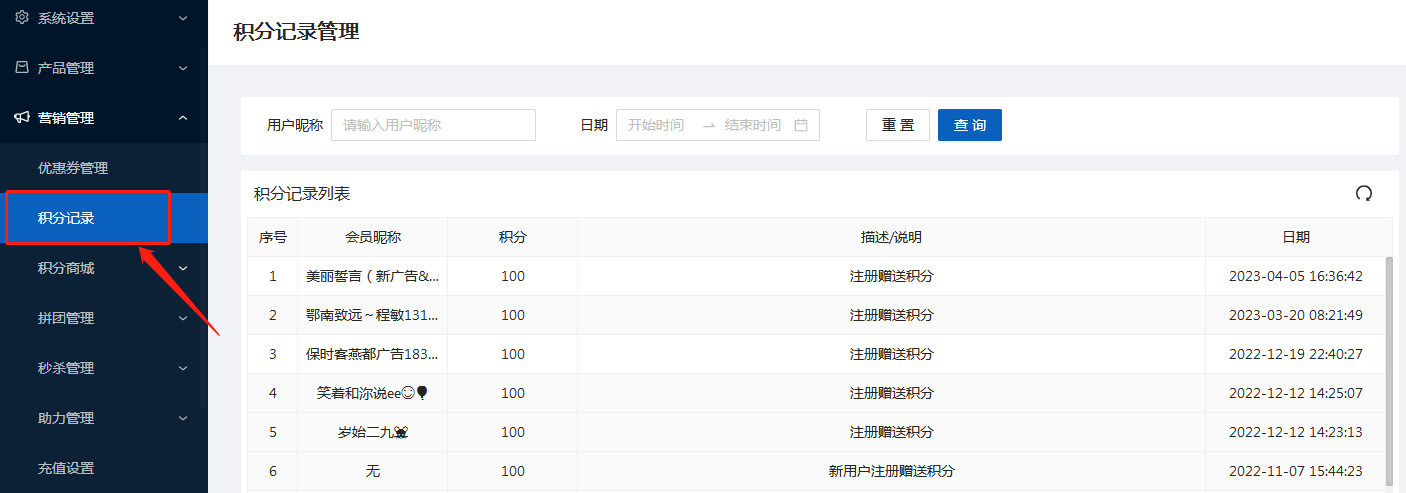The image size is (1406, 493).
Task: Click the 结束时间 date field
Action: click(x=752, y=125)
